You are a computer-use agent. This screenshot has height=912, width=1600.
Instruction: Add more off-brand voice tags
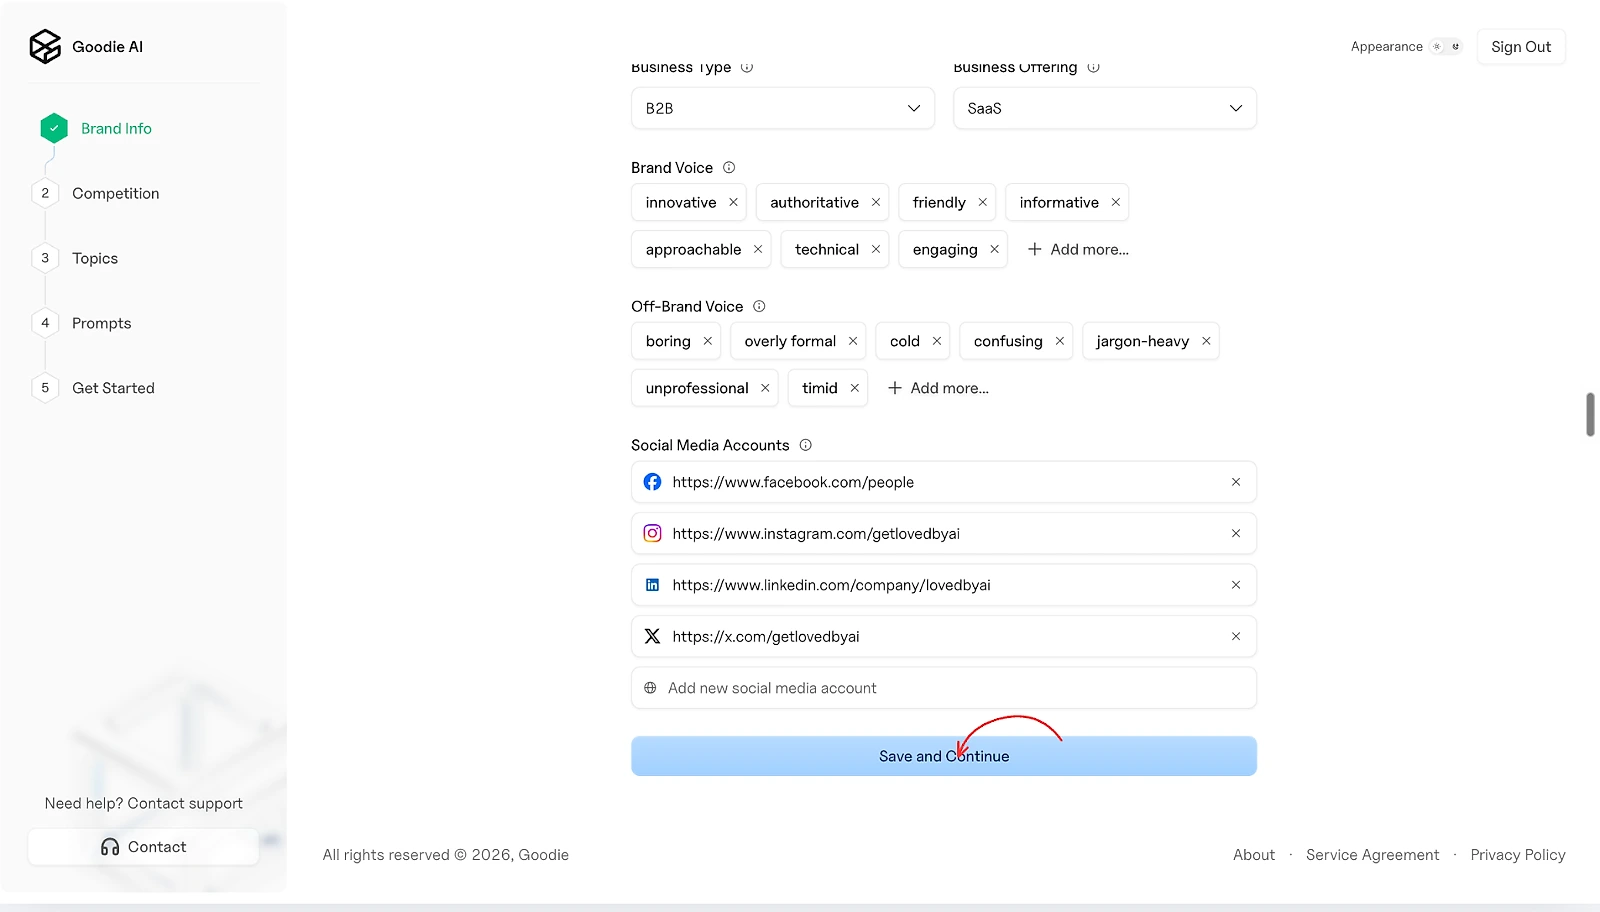pos(938,388)
